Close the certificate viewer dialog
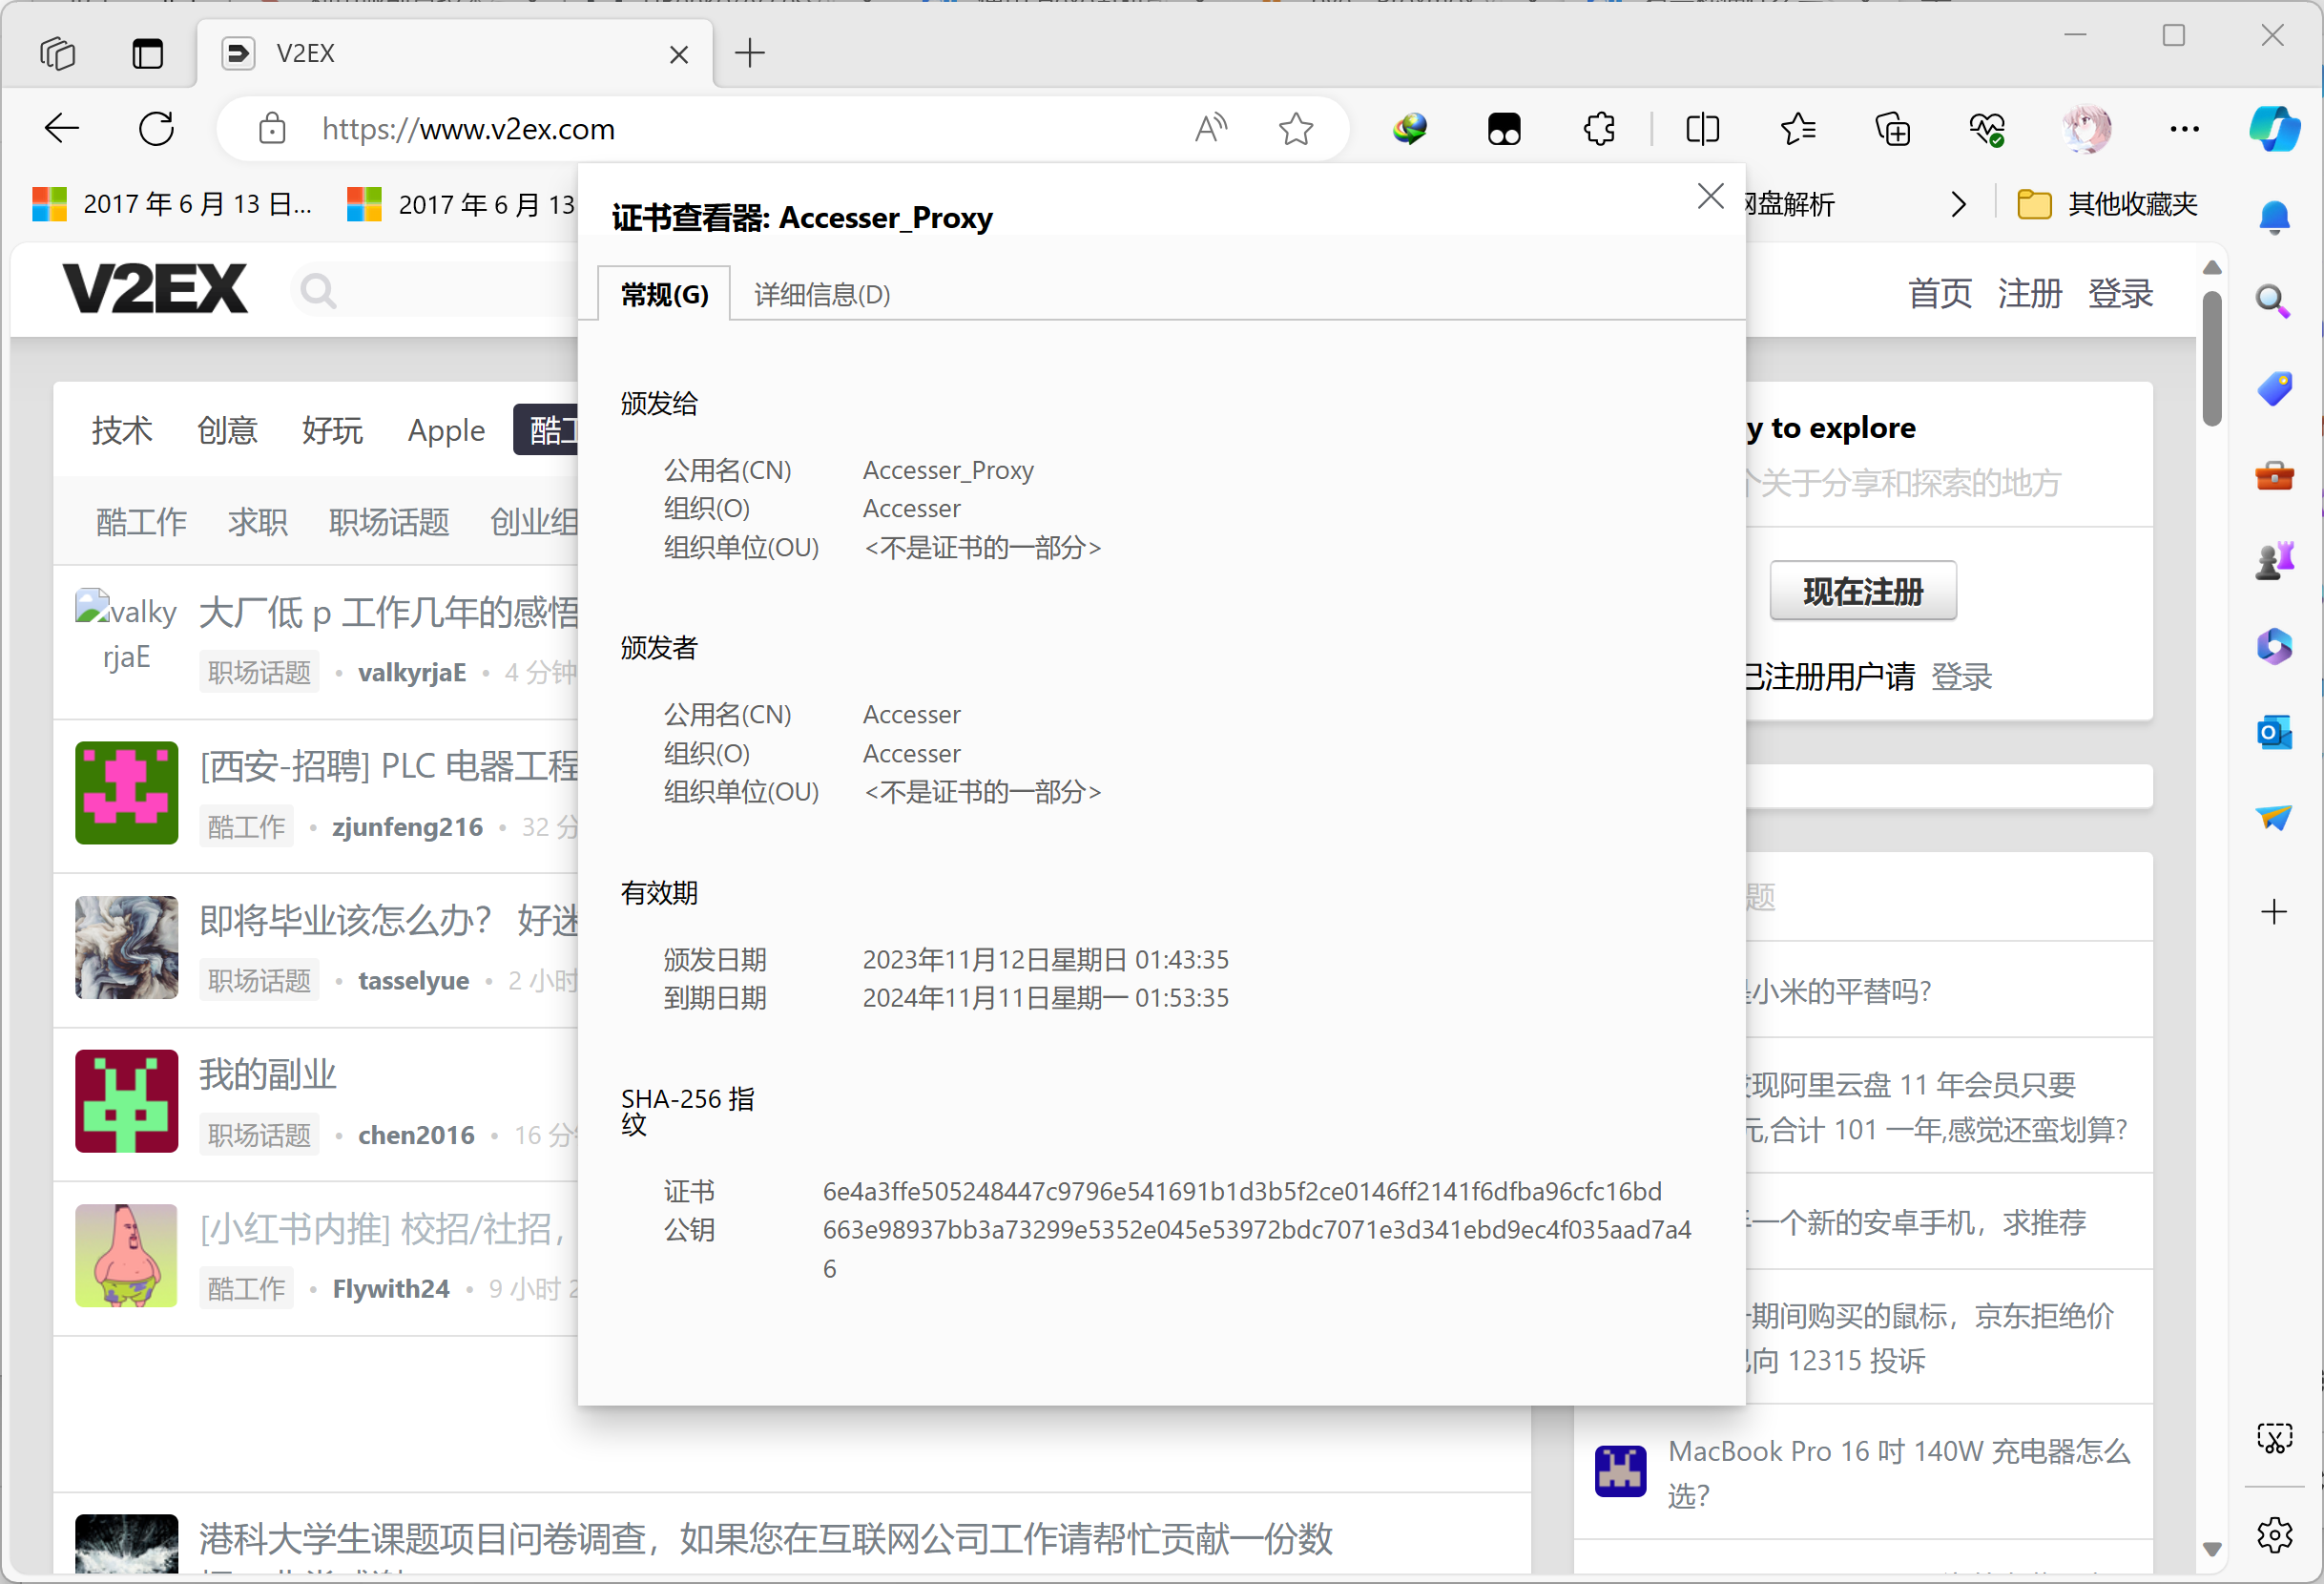2324x1584 pixels. click(x=1710, y=196)
